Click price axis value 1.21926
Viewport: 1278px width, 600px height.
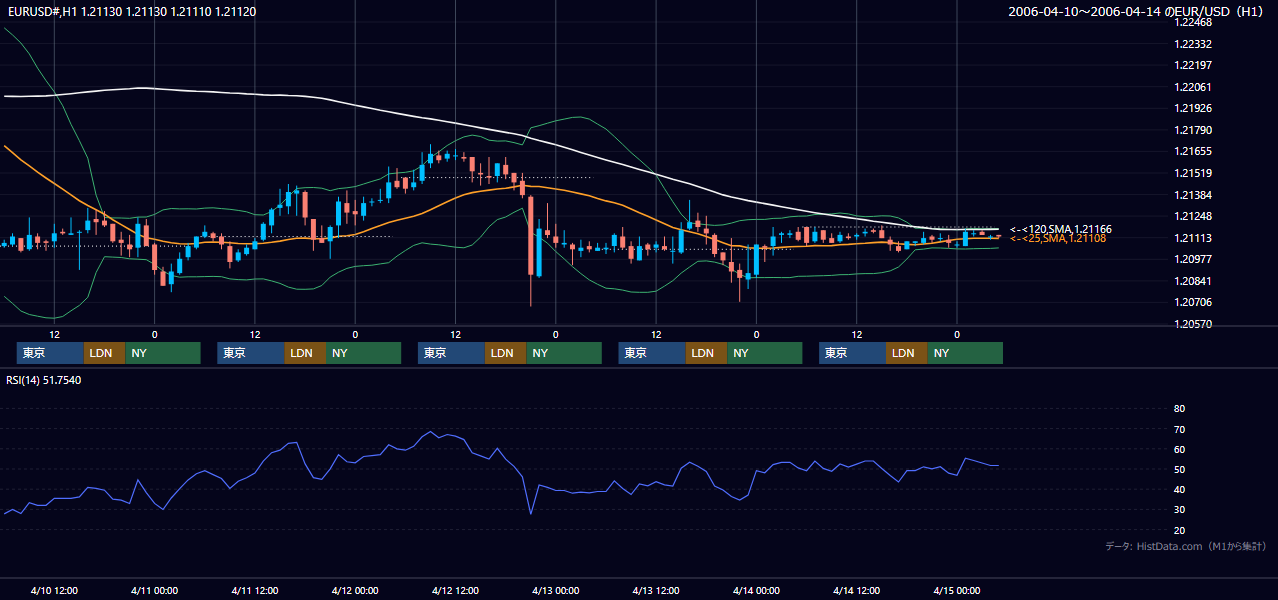1191,108
